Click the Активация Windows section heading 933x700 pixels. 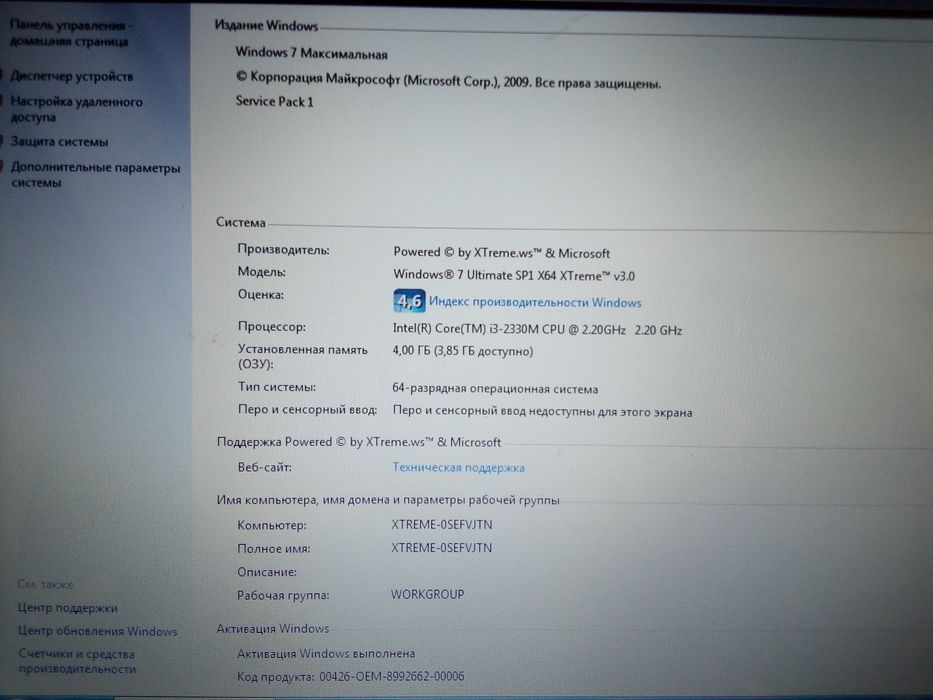click(273, 629)
